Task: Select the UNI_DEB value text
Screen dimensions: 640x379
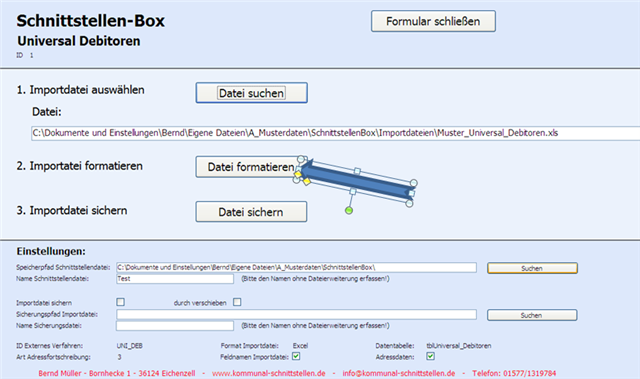Action: (x=129, y=346)
